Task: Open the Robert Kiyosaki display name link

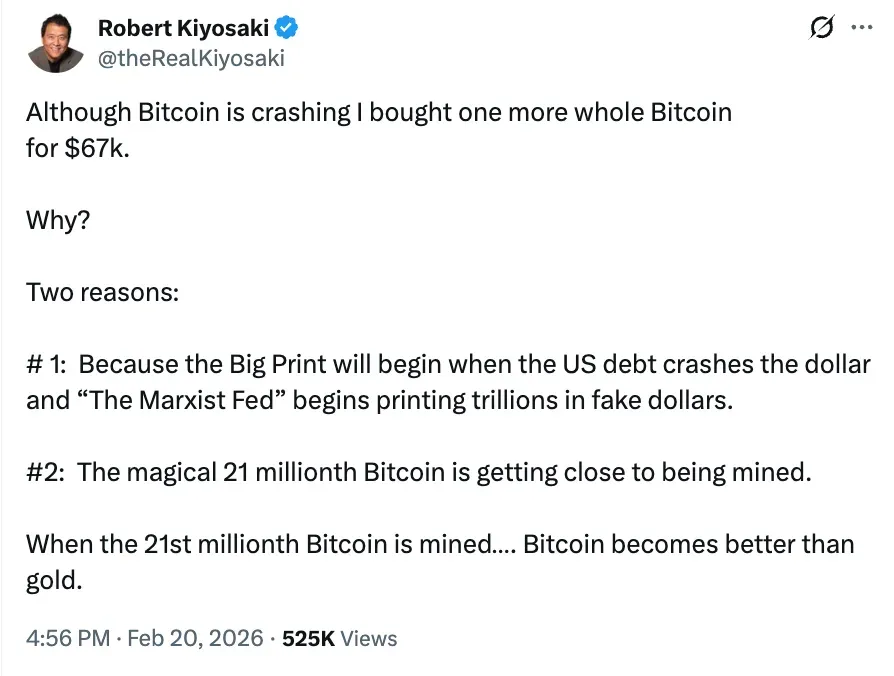Action: pyautogui.click(x=182, y=29)
